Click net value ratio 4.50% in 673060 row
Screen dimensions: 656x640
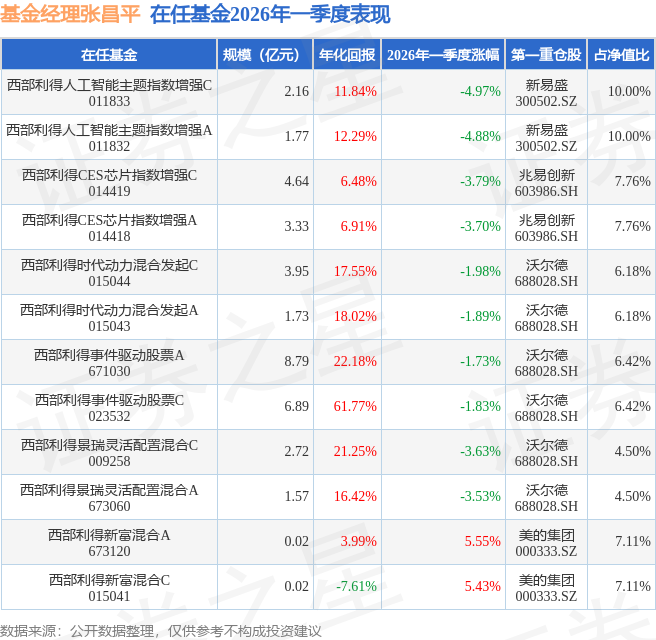tap(633, 496)
